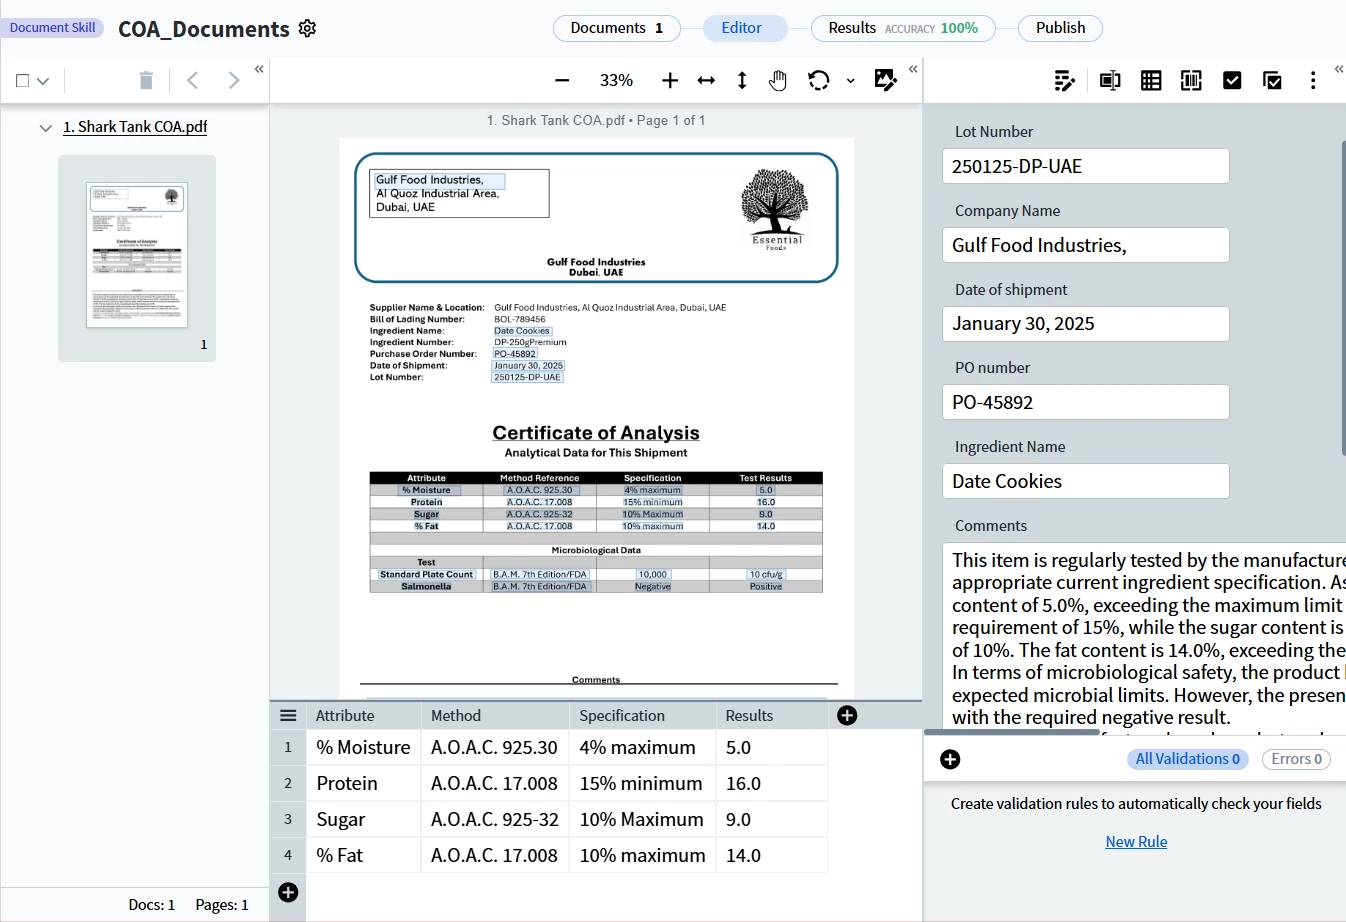
Task: Activate the hand pan tool
Action: pyautogui.click(x=778, y=80)
